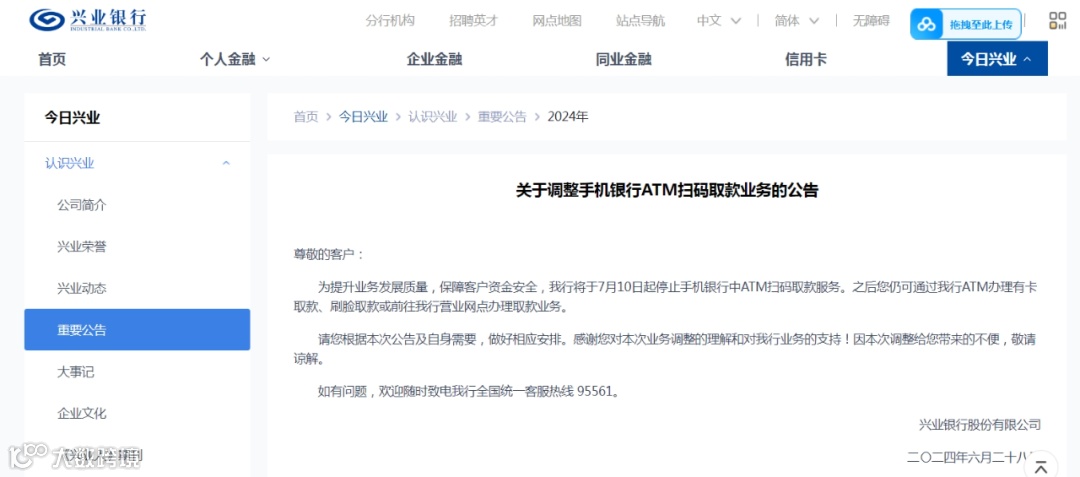Open the QR code grid icon
Viewport: 1080px width, 477px height.
(1057, 21)
